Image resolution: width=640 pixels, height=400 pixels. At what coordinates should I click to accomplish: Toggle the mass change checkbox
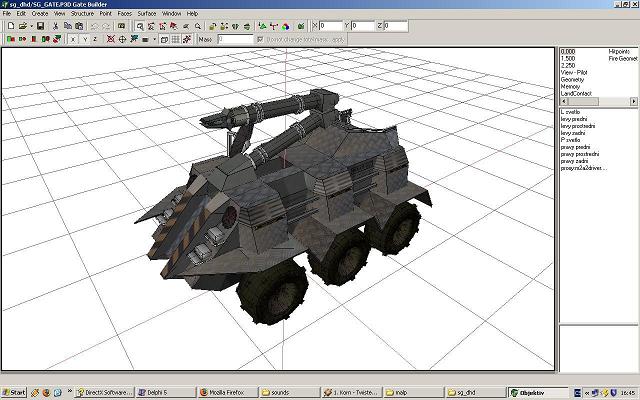[x=260, y=39]
